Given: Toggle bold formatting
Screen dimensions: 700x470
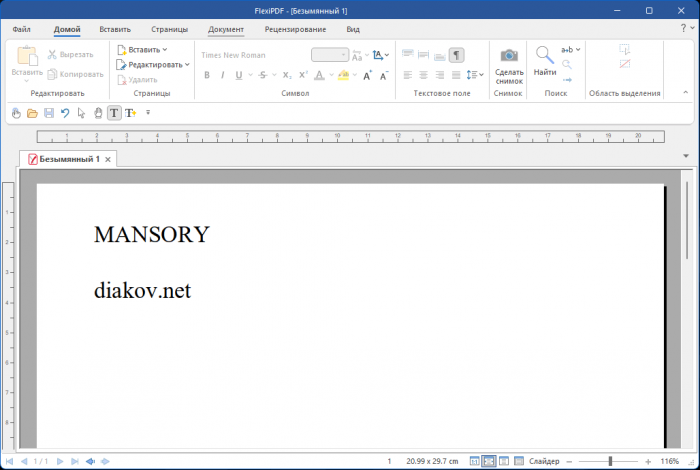Looking at the screenshot, I should click(207, 75).
